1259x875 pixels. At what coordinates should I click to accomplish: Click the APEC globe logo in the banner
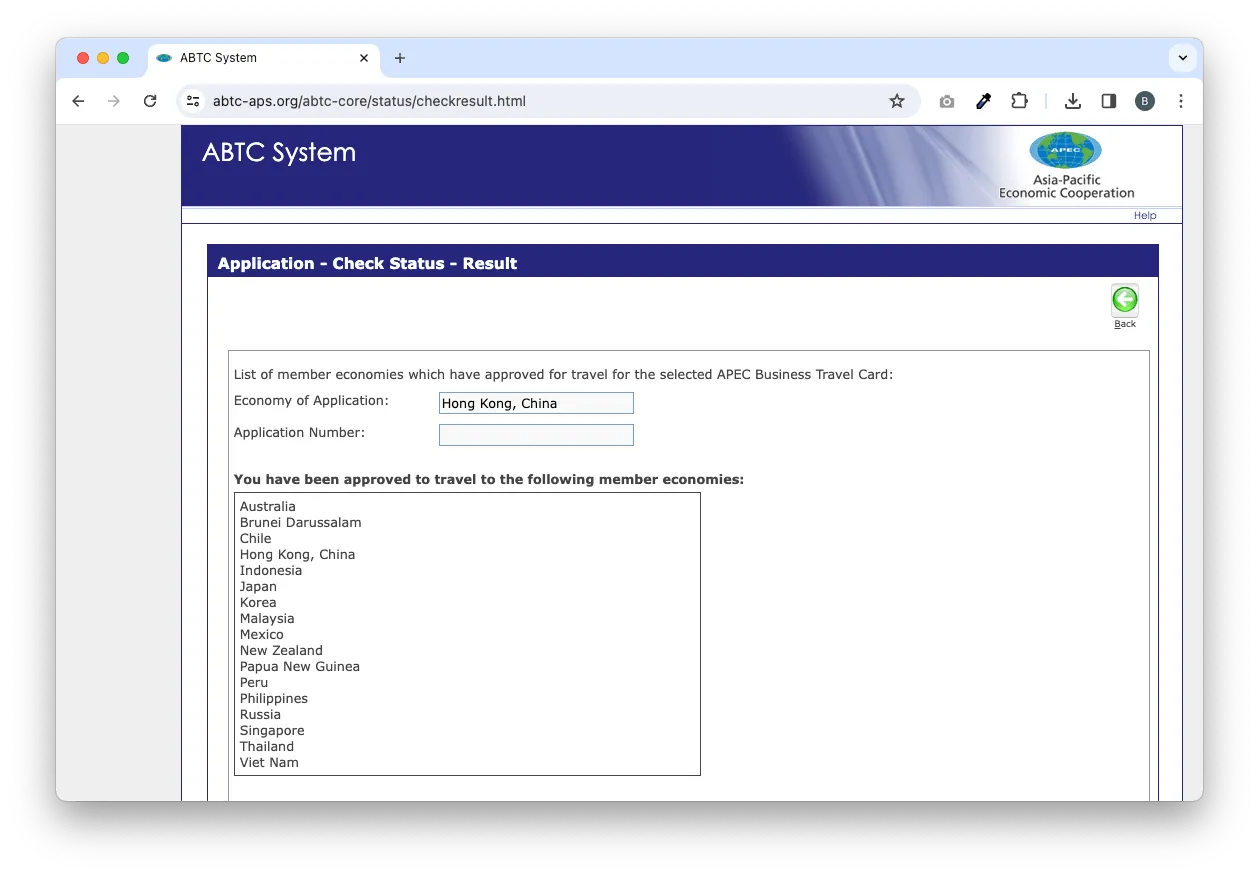coord(1065,151)
